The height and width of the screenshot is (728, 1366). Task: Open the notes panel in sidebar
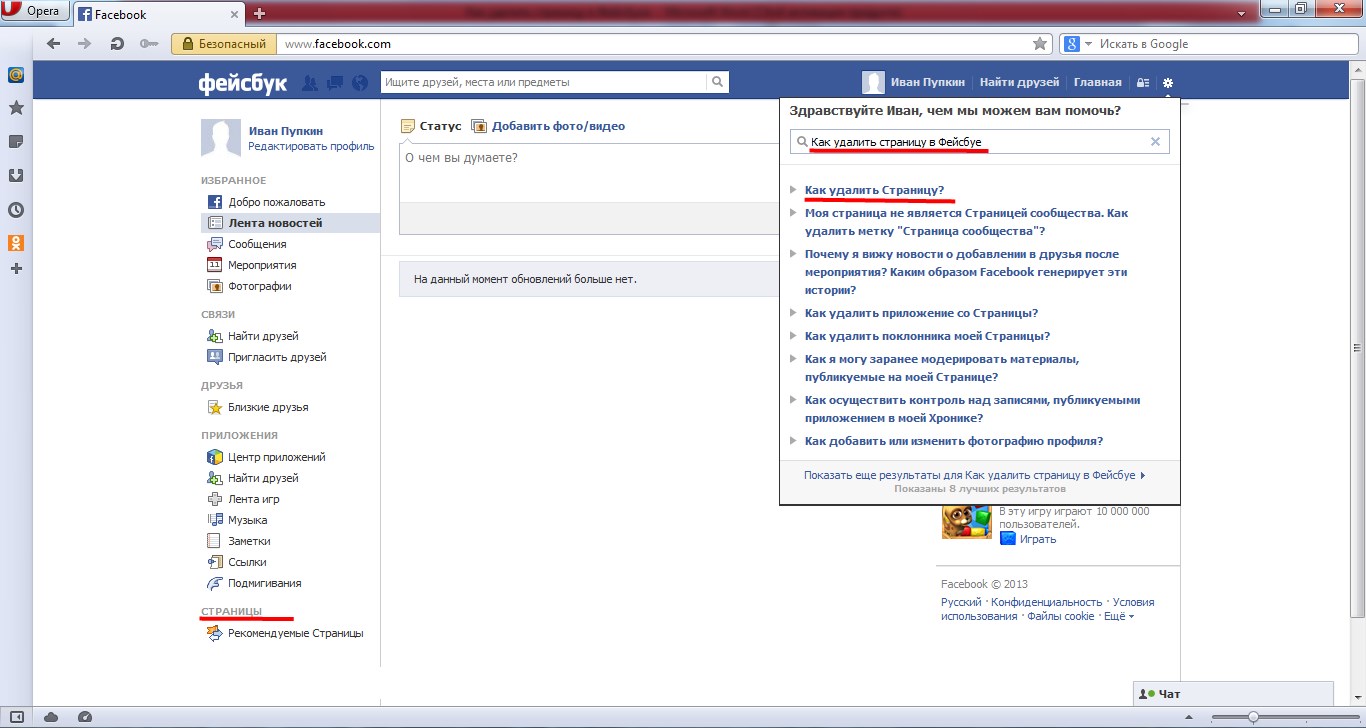point(16,141)
